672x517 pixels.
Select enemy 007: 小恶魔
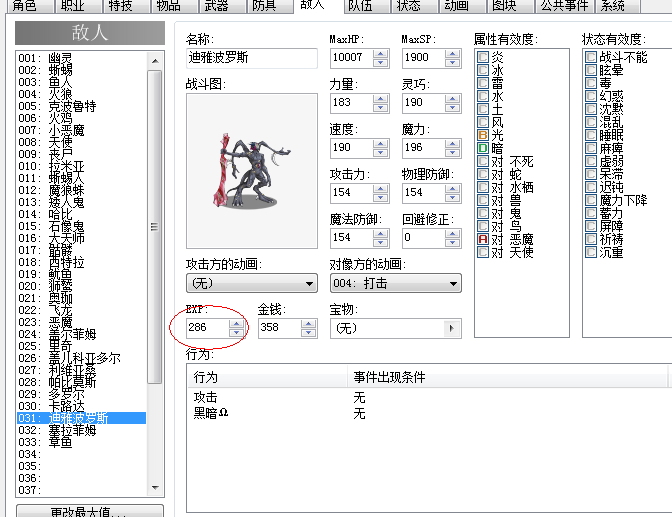(x=81, y=130)
